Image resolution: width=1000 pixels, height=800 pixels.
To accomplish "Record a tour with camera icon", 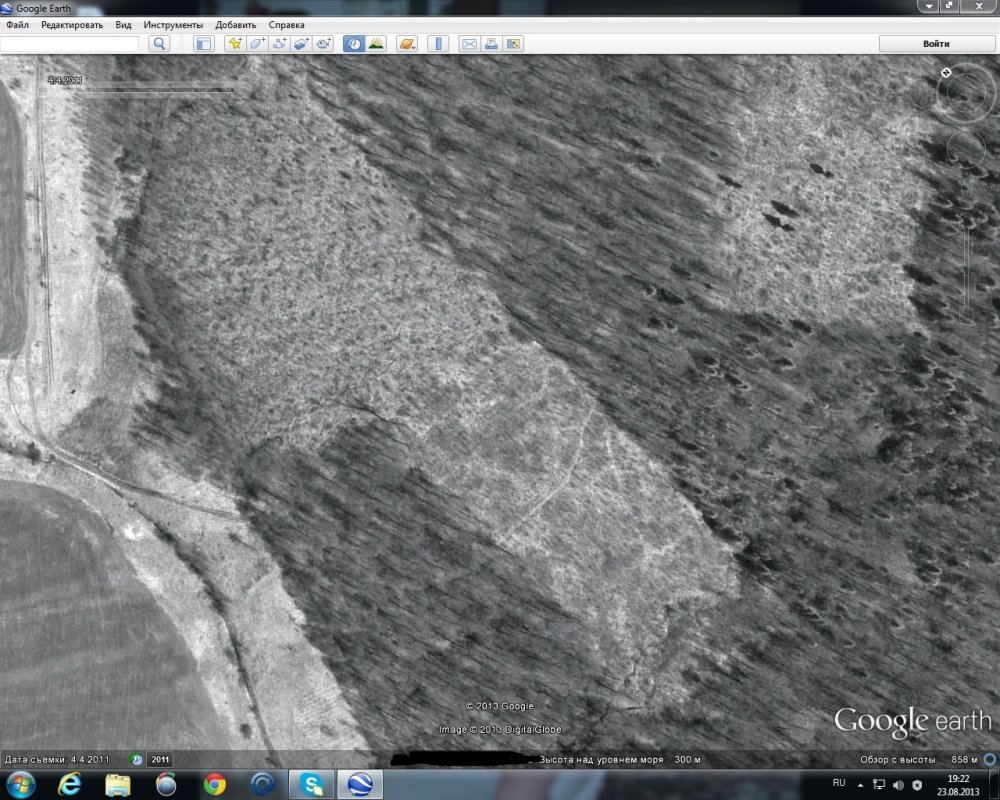I will [323, 44].
